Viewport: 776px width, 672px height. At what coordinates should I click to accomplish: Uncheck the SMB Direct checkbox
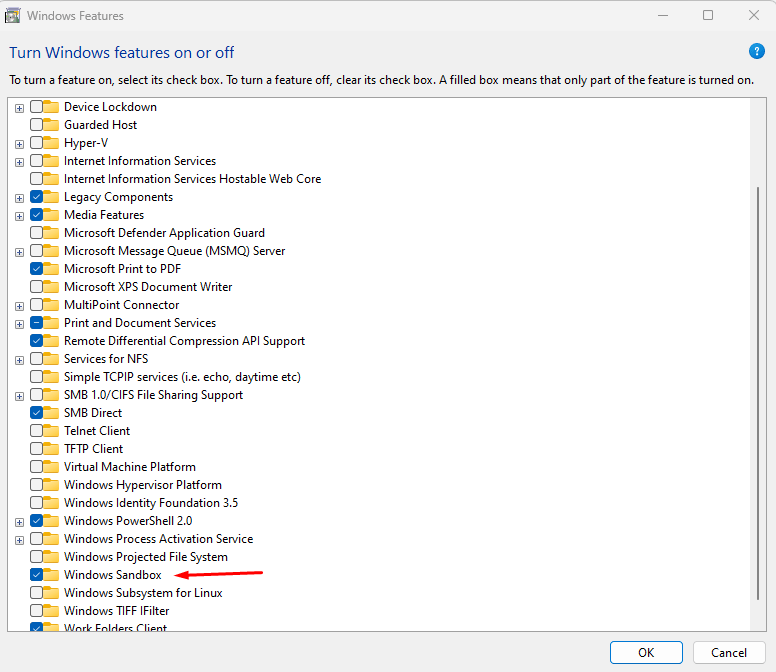click(x=36, y=413)
